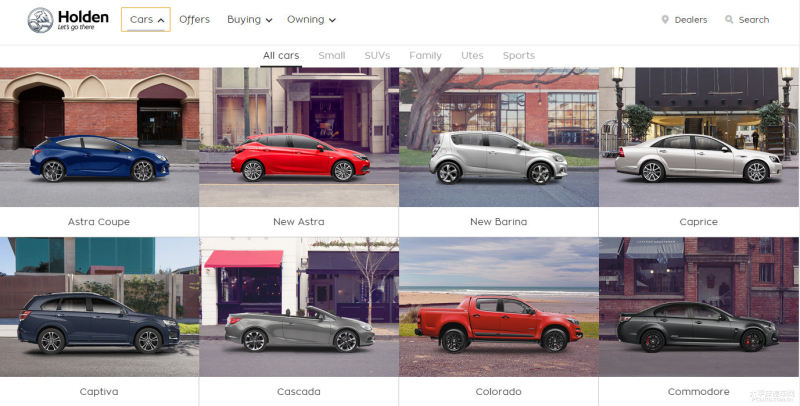
Task: Expand the Buying dropdown menu
Action: [x=249, y=20]
